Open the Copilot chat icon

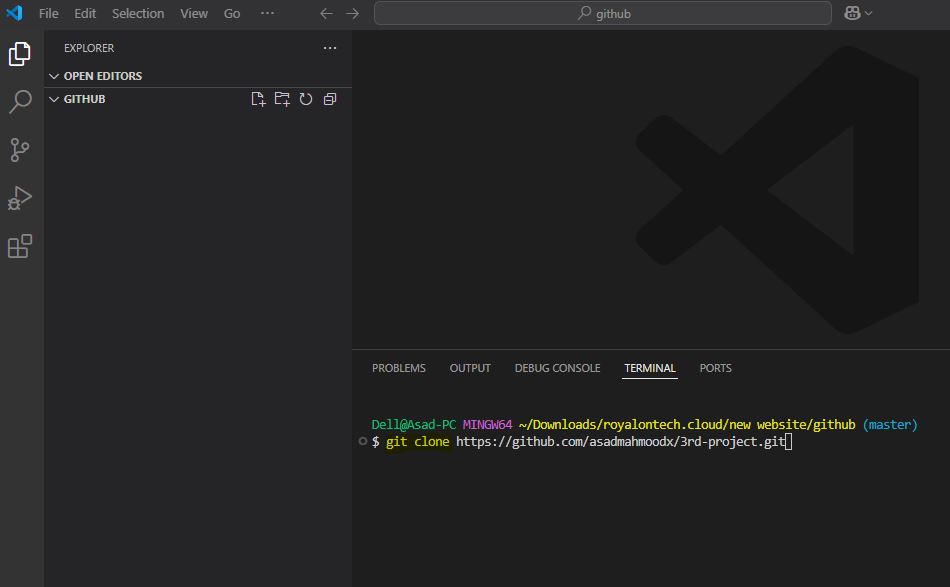(x=852, y=13)
